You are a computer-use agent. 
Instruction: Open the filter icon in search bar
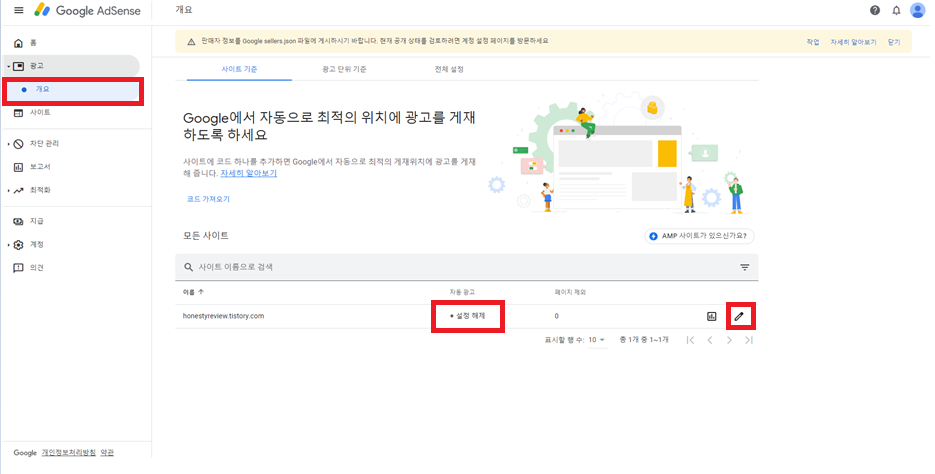(x=745, y=267)
